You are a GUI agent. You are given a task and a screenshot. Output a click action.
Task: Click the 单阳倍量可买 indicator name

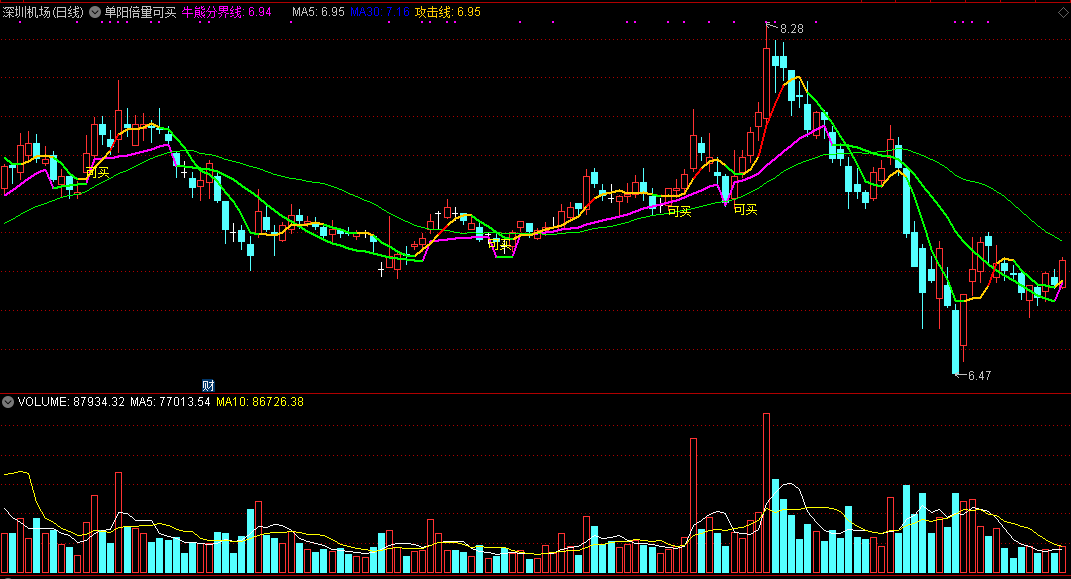(140, 12)
